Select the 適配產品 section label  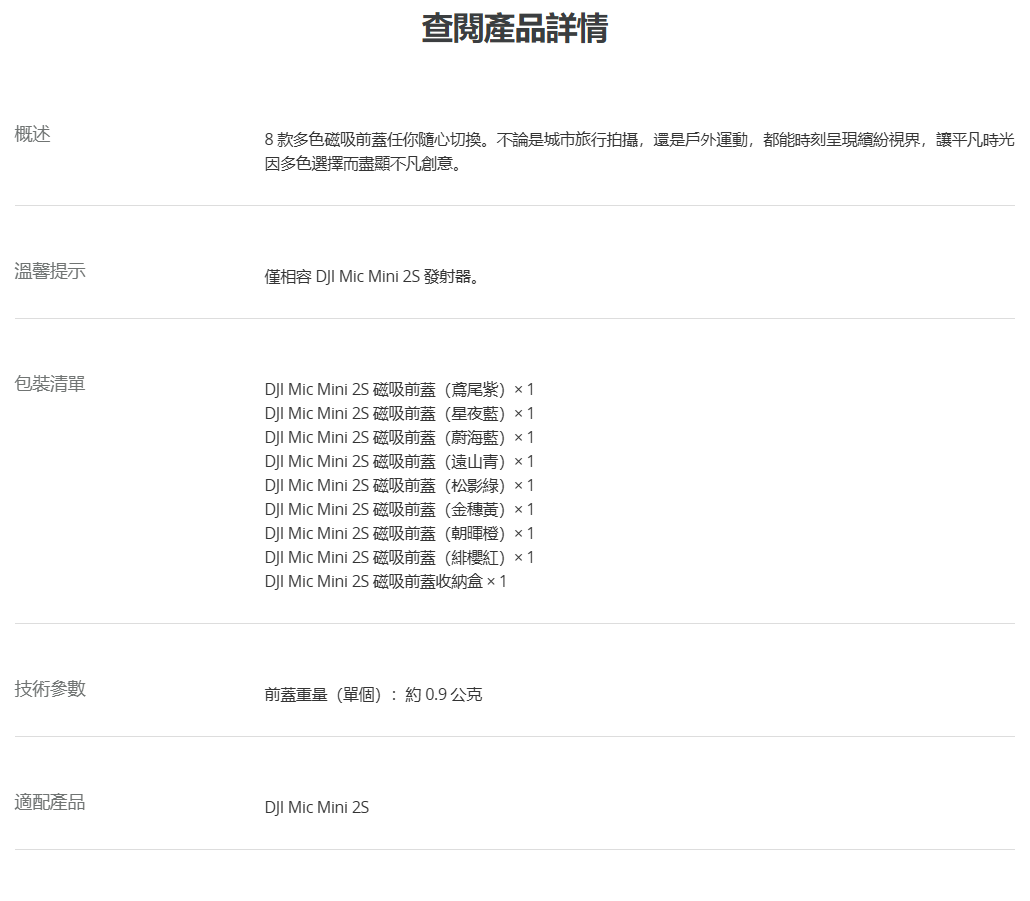tap(50, 802)
